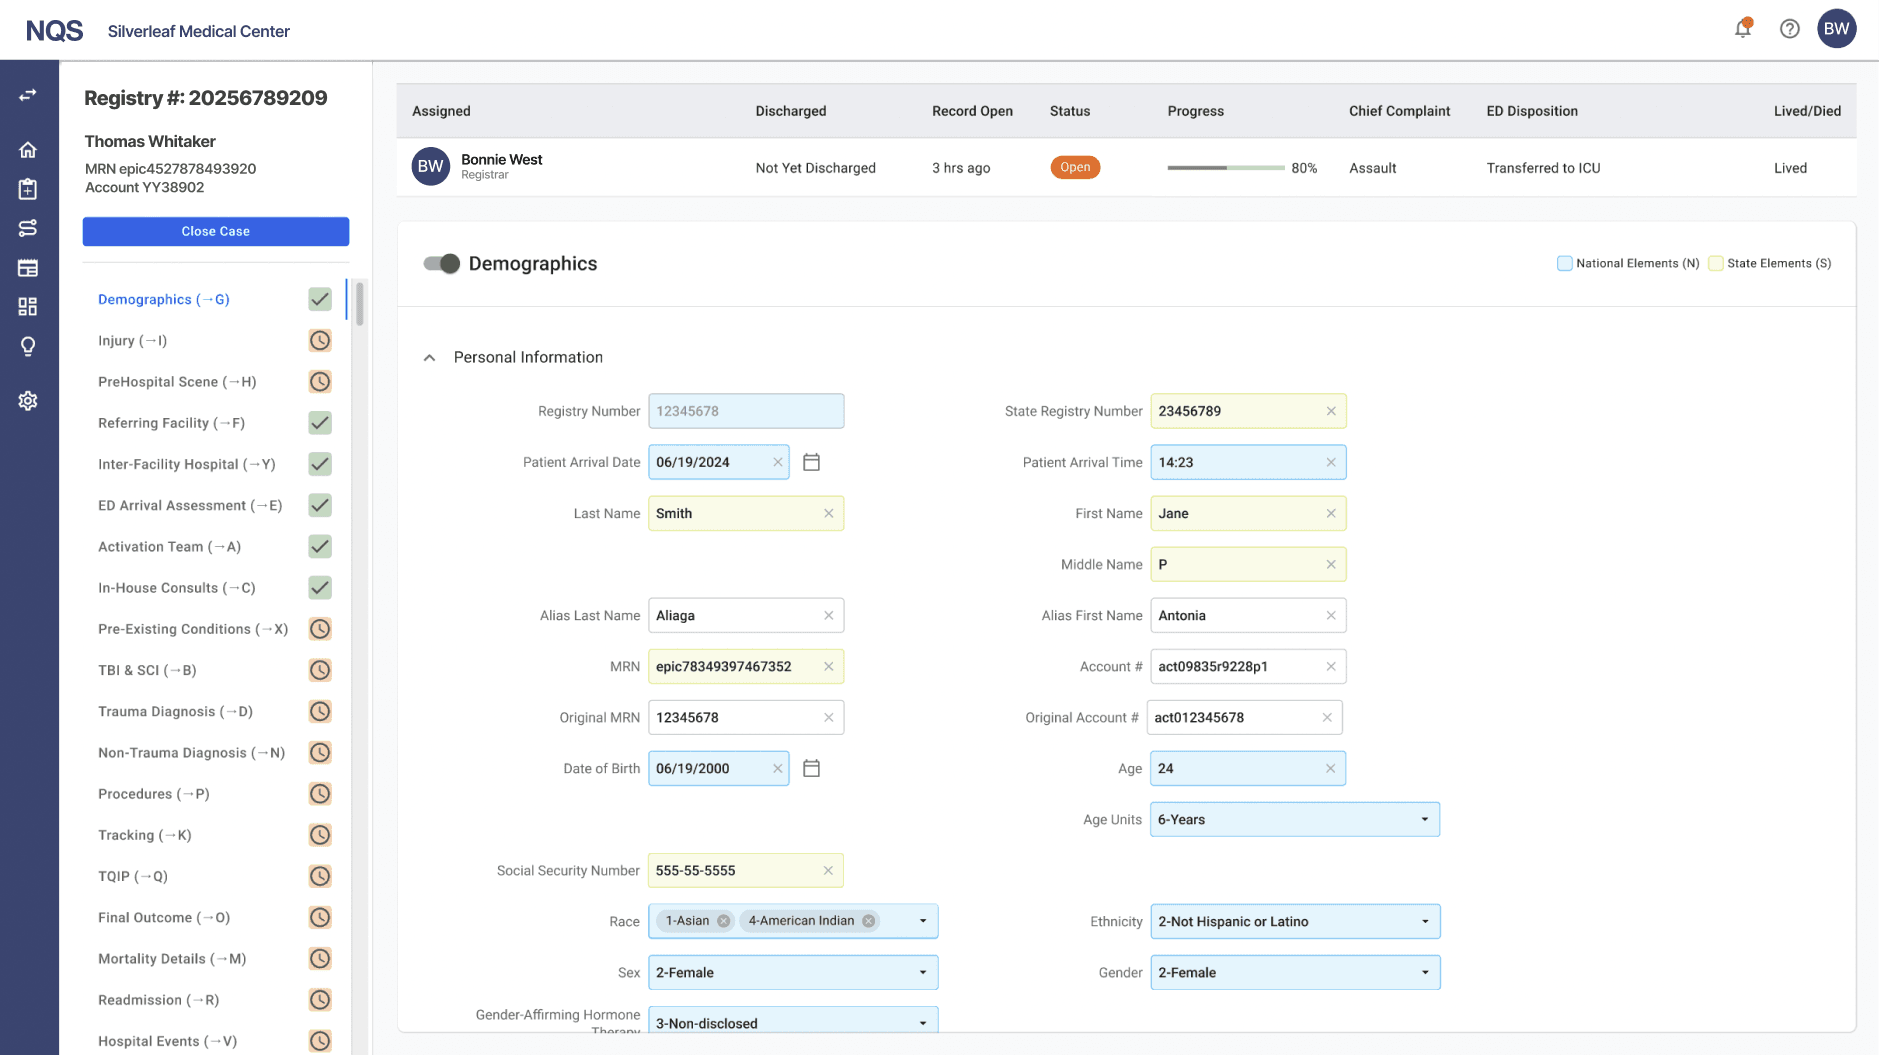Uncheck the Demographics completion checkbox
The image size is (1879, 1055).
click(x=319, y=298)
